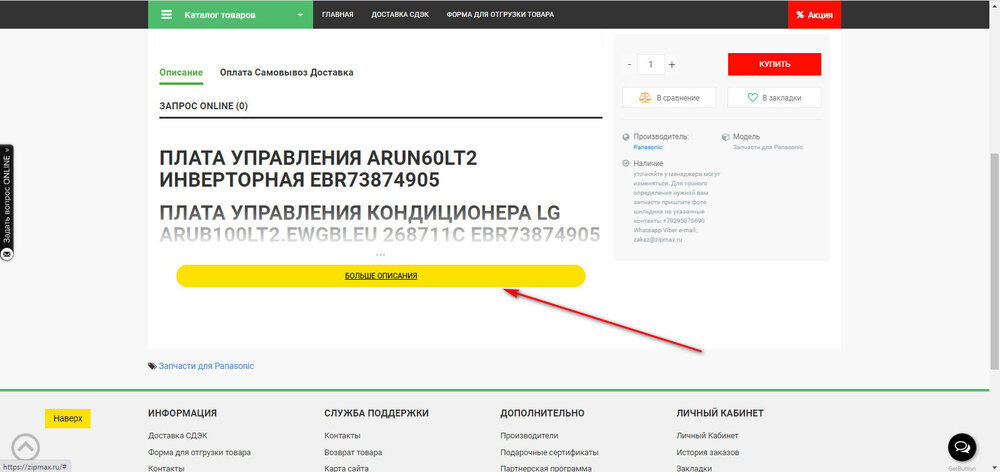Click the quantity input field
This screenshot has width=1000, height=472.
click(650, 64)
